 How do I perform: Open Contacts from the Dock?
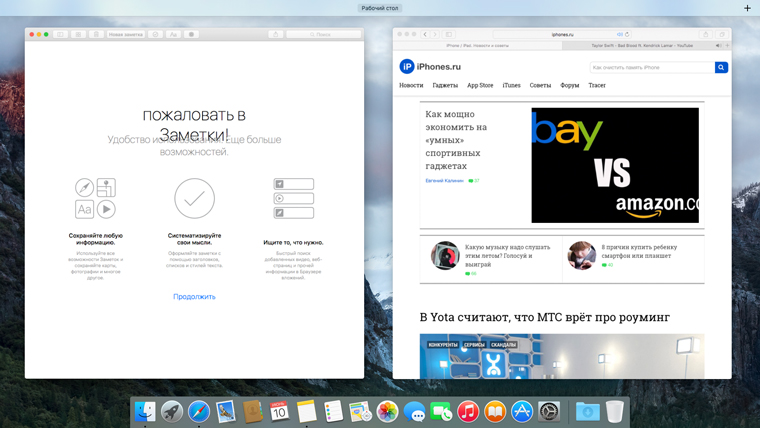(253, 412)
